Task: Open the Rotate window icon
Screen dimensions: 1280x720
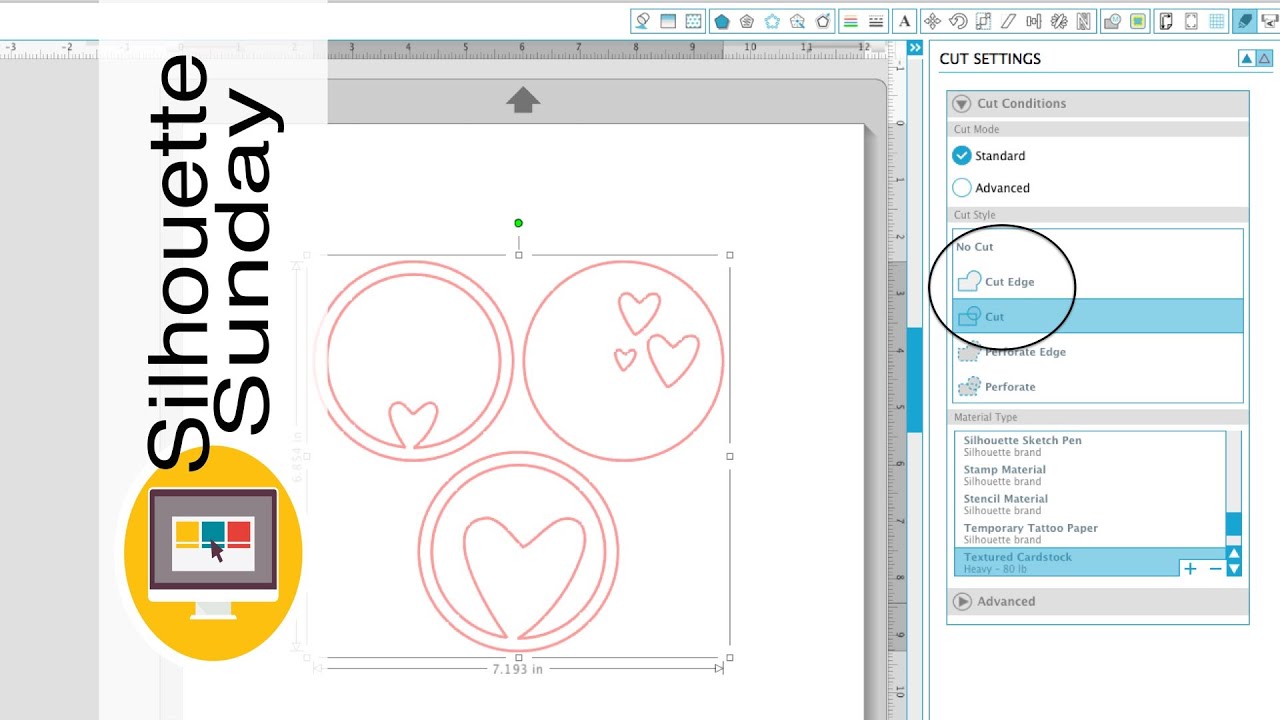Action: [x=957, y=20]
